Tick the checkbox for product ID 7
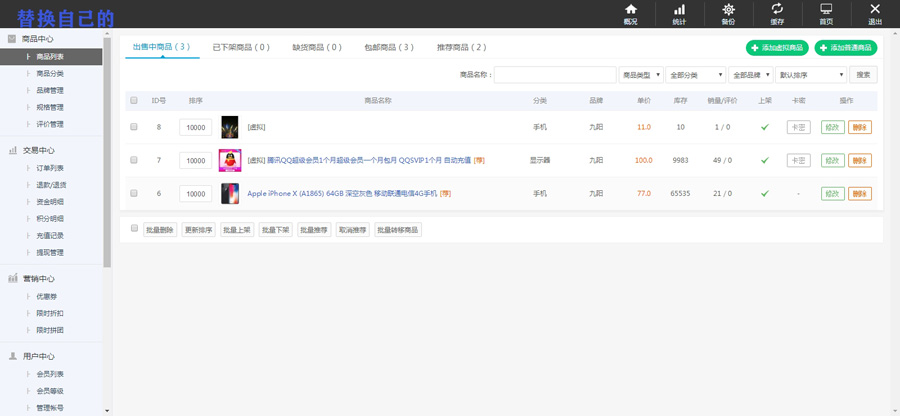The width and height of the screenshot is (900, 416). point(134,160)
